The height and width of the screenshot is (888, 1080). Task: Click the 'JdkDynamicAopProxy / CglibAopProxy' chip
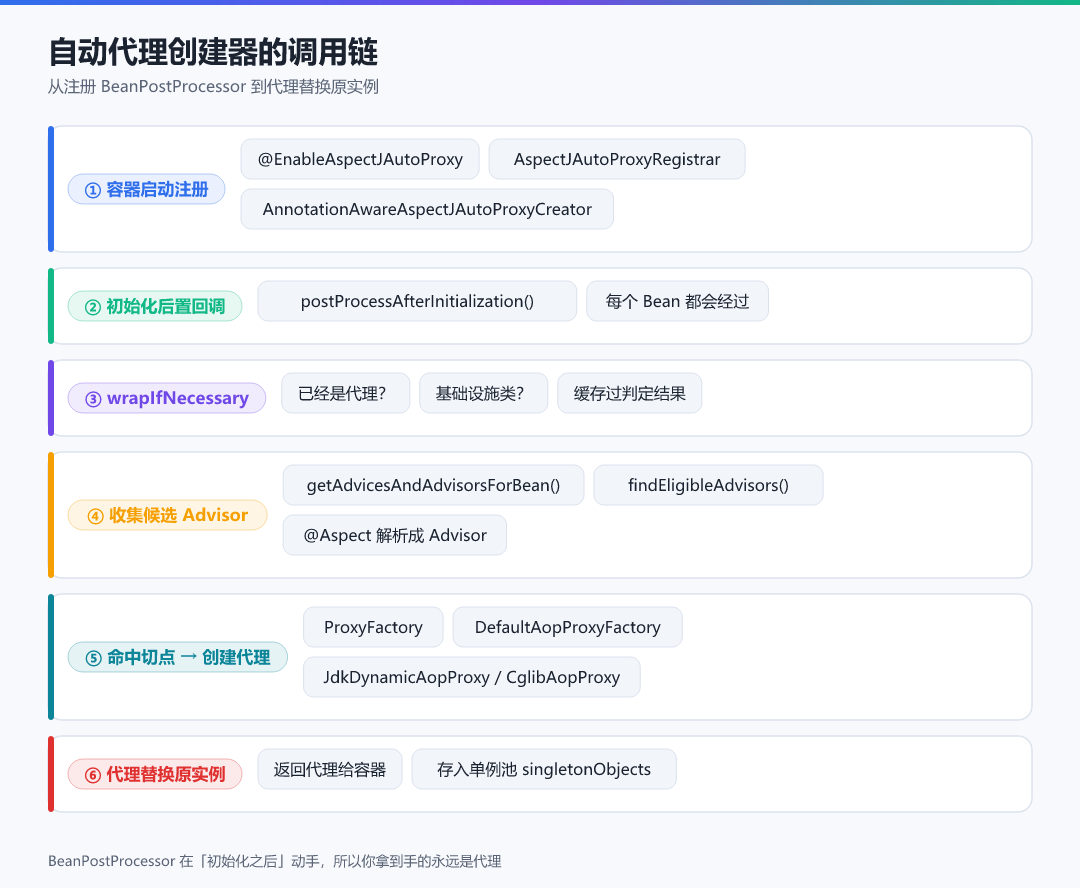pyautogui.click(x=472, y=677)
